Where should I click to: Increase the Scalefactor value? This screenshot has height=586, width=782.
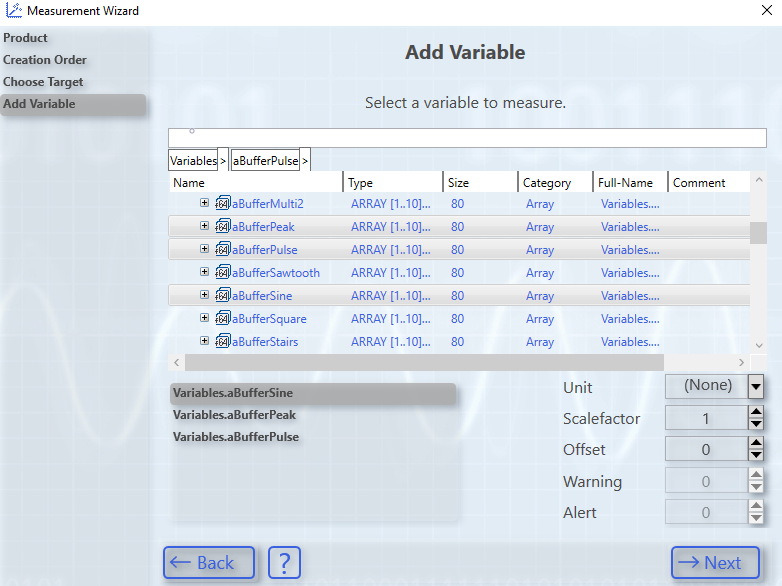(756, 412)
